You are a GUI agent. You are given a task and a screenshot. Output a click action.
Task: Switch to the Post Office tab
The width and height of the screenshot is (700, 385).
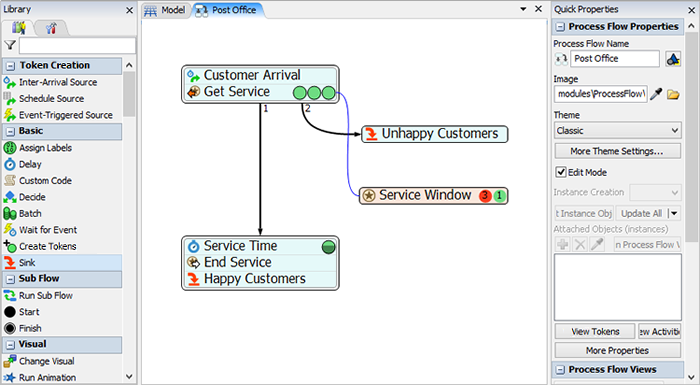click(227, 10)
